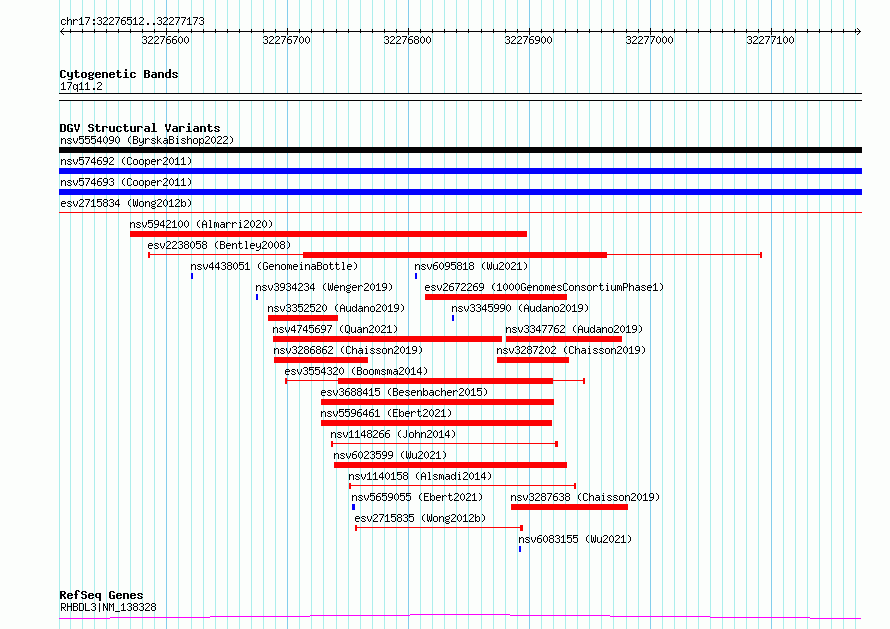The image size is (890, 629).
Task: Click the 32276900 ruler position label
Action: click(528, 40)
